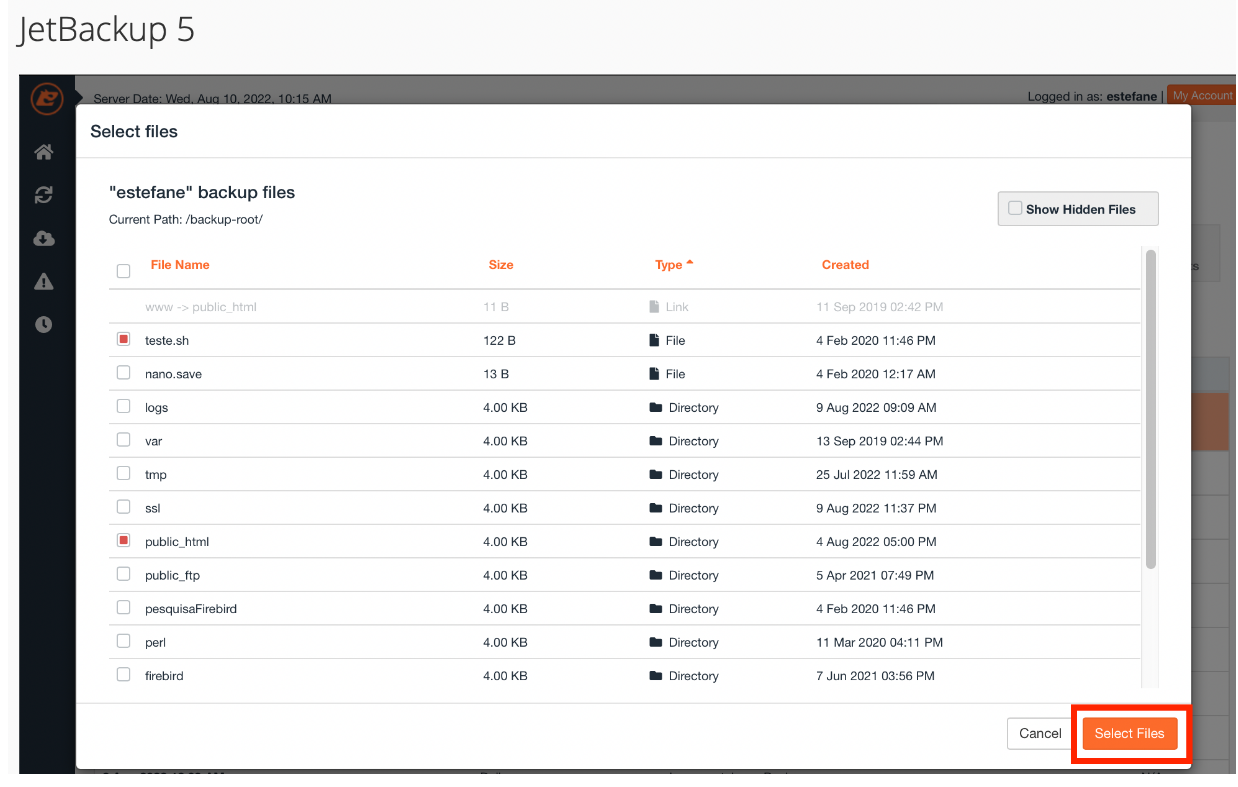Cancel the file selection dialog
Image resolution: width=1238 pixels, height=787 pixels.
[1040, 733]
